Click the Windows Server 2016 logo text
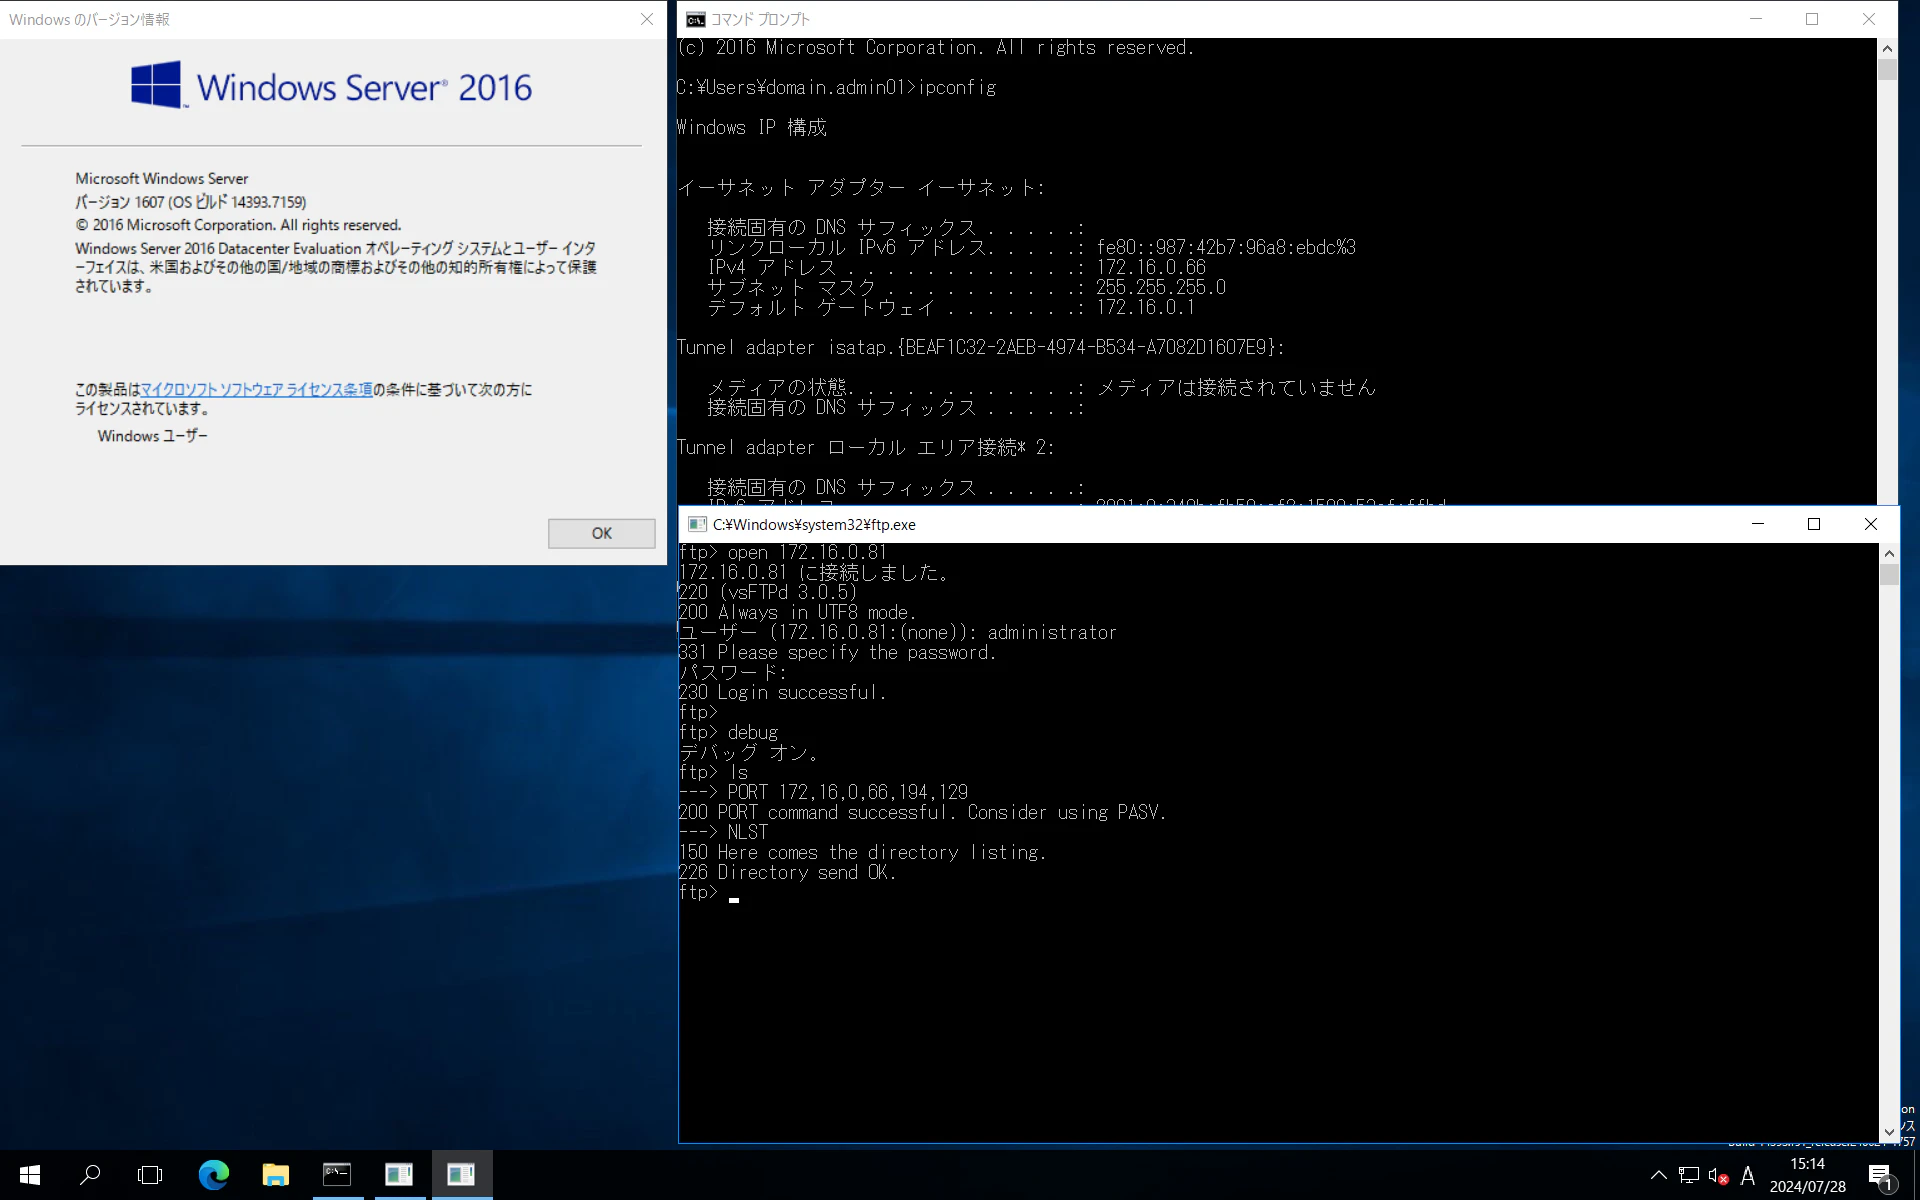 pos(364,87)
